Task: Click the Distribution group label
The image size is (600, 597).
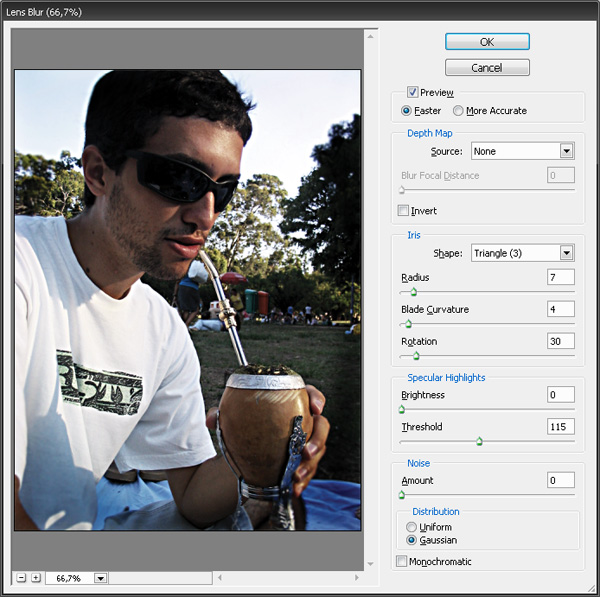Action: point(435,512)
